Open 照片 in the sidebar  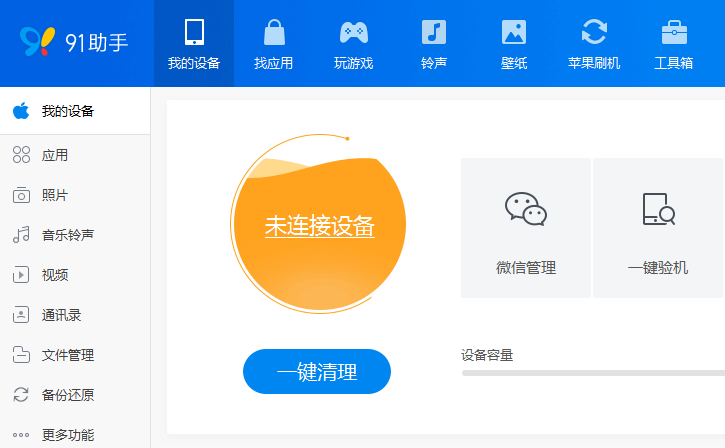click(55, 195)
